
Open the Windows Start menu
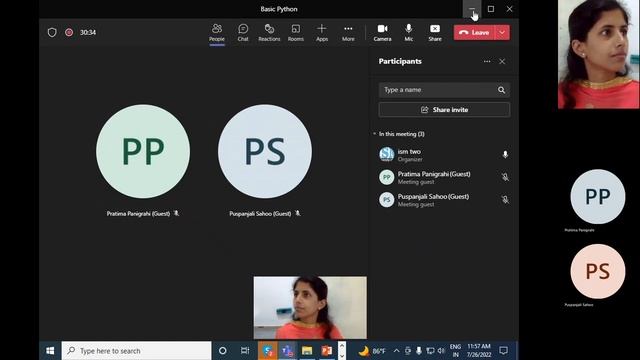tap(50, 351)
